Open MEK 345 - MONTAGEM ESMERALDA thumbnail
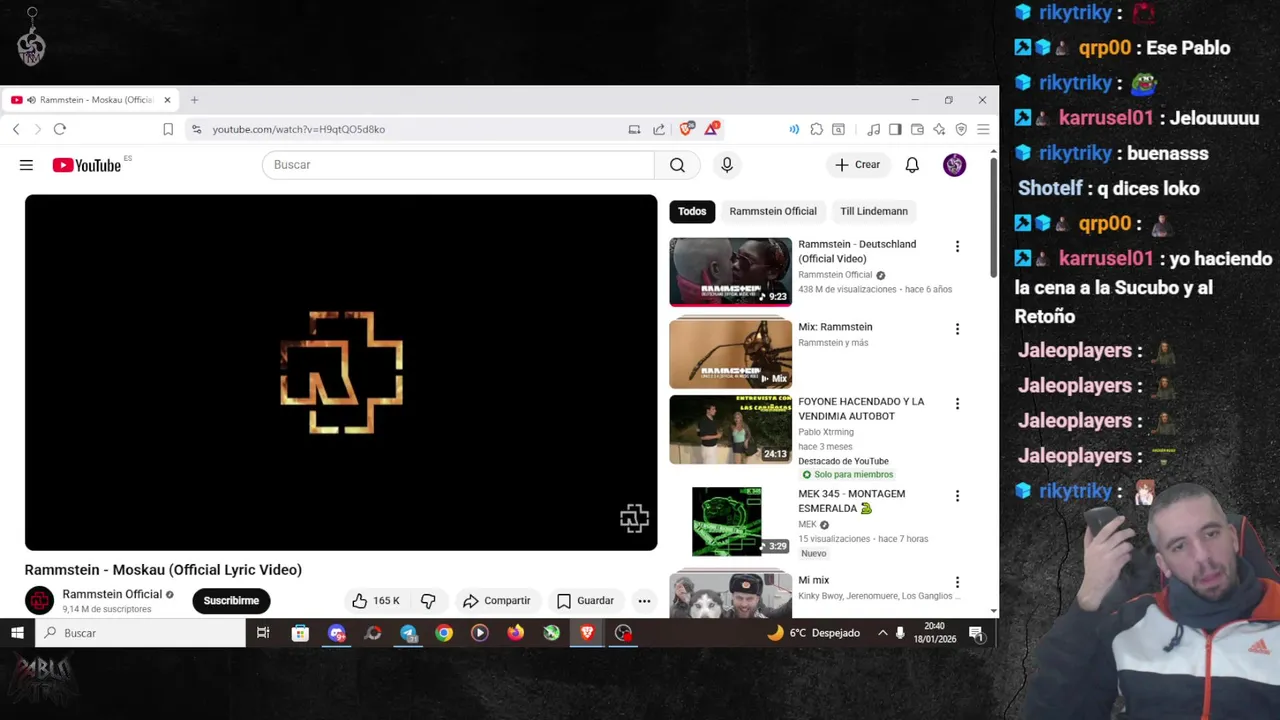Viewport: 1280px width, 720px height. point(730,521)
